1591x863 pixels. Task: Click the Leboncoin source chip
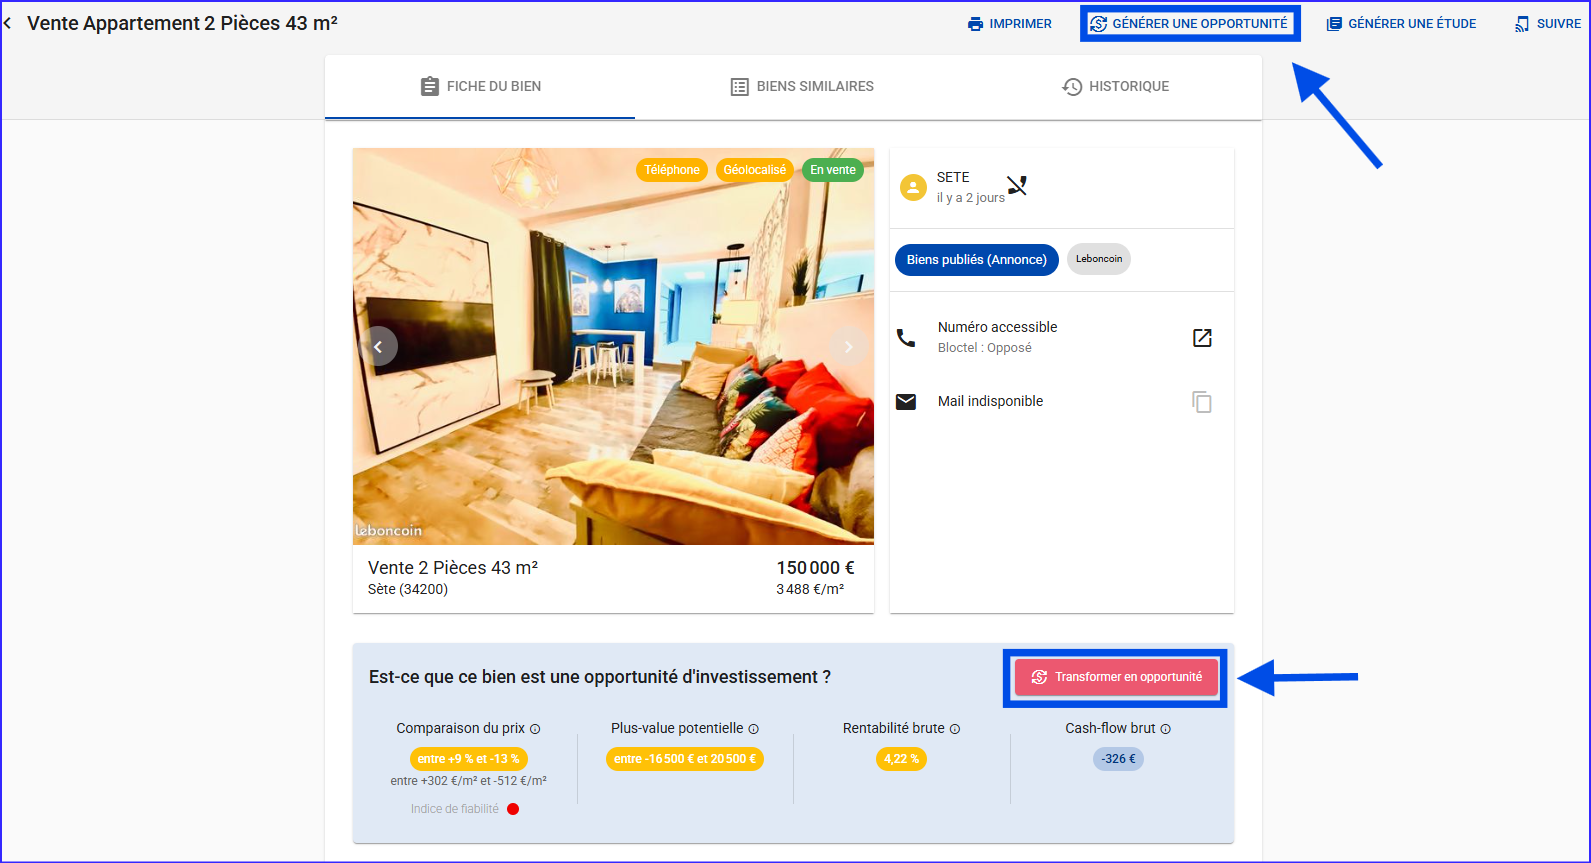[1099, 259]
